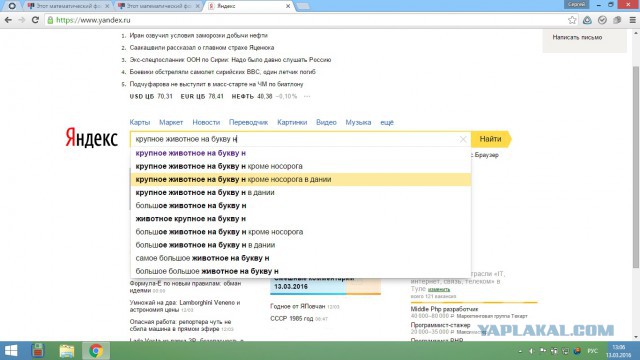The height and width of the screenshot is (360, 640).
Task: Click the browser forward arrow
Action: pyautogui.click(x=21, y=20)
